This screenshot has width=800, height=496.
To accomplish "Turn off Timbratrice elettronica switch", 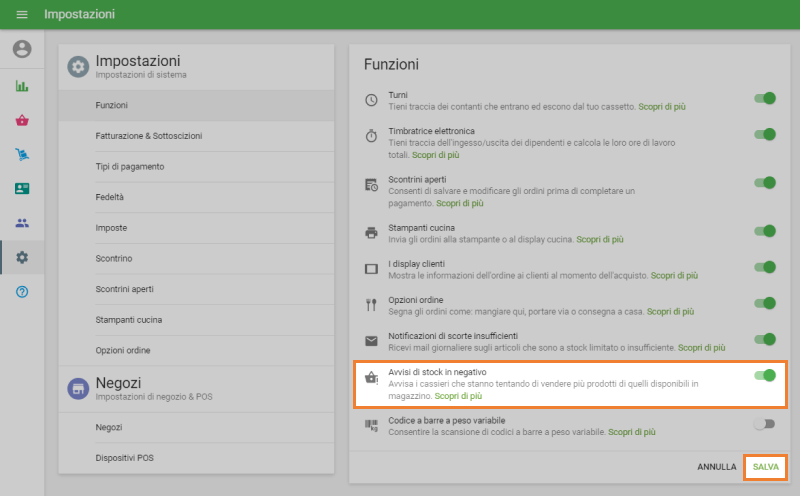I will pyautogui.click(x=765, y=135).
